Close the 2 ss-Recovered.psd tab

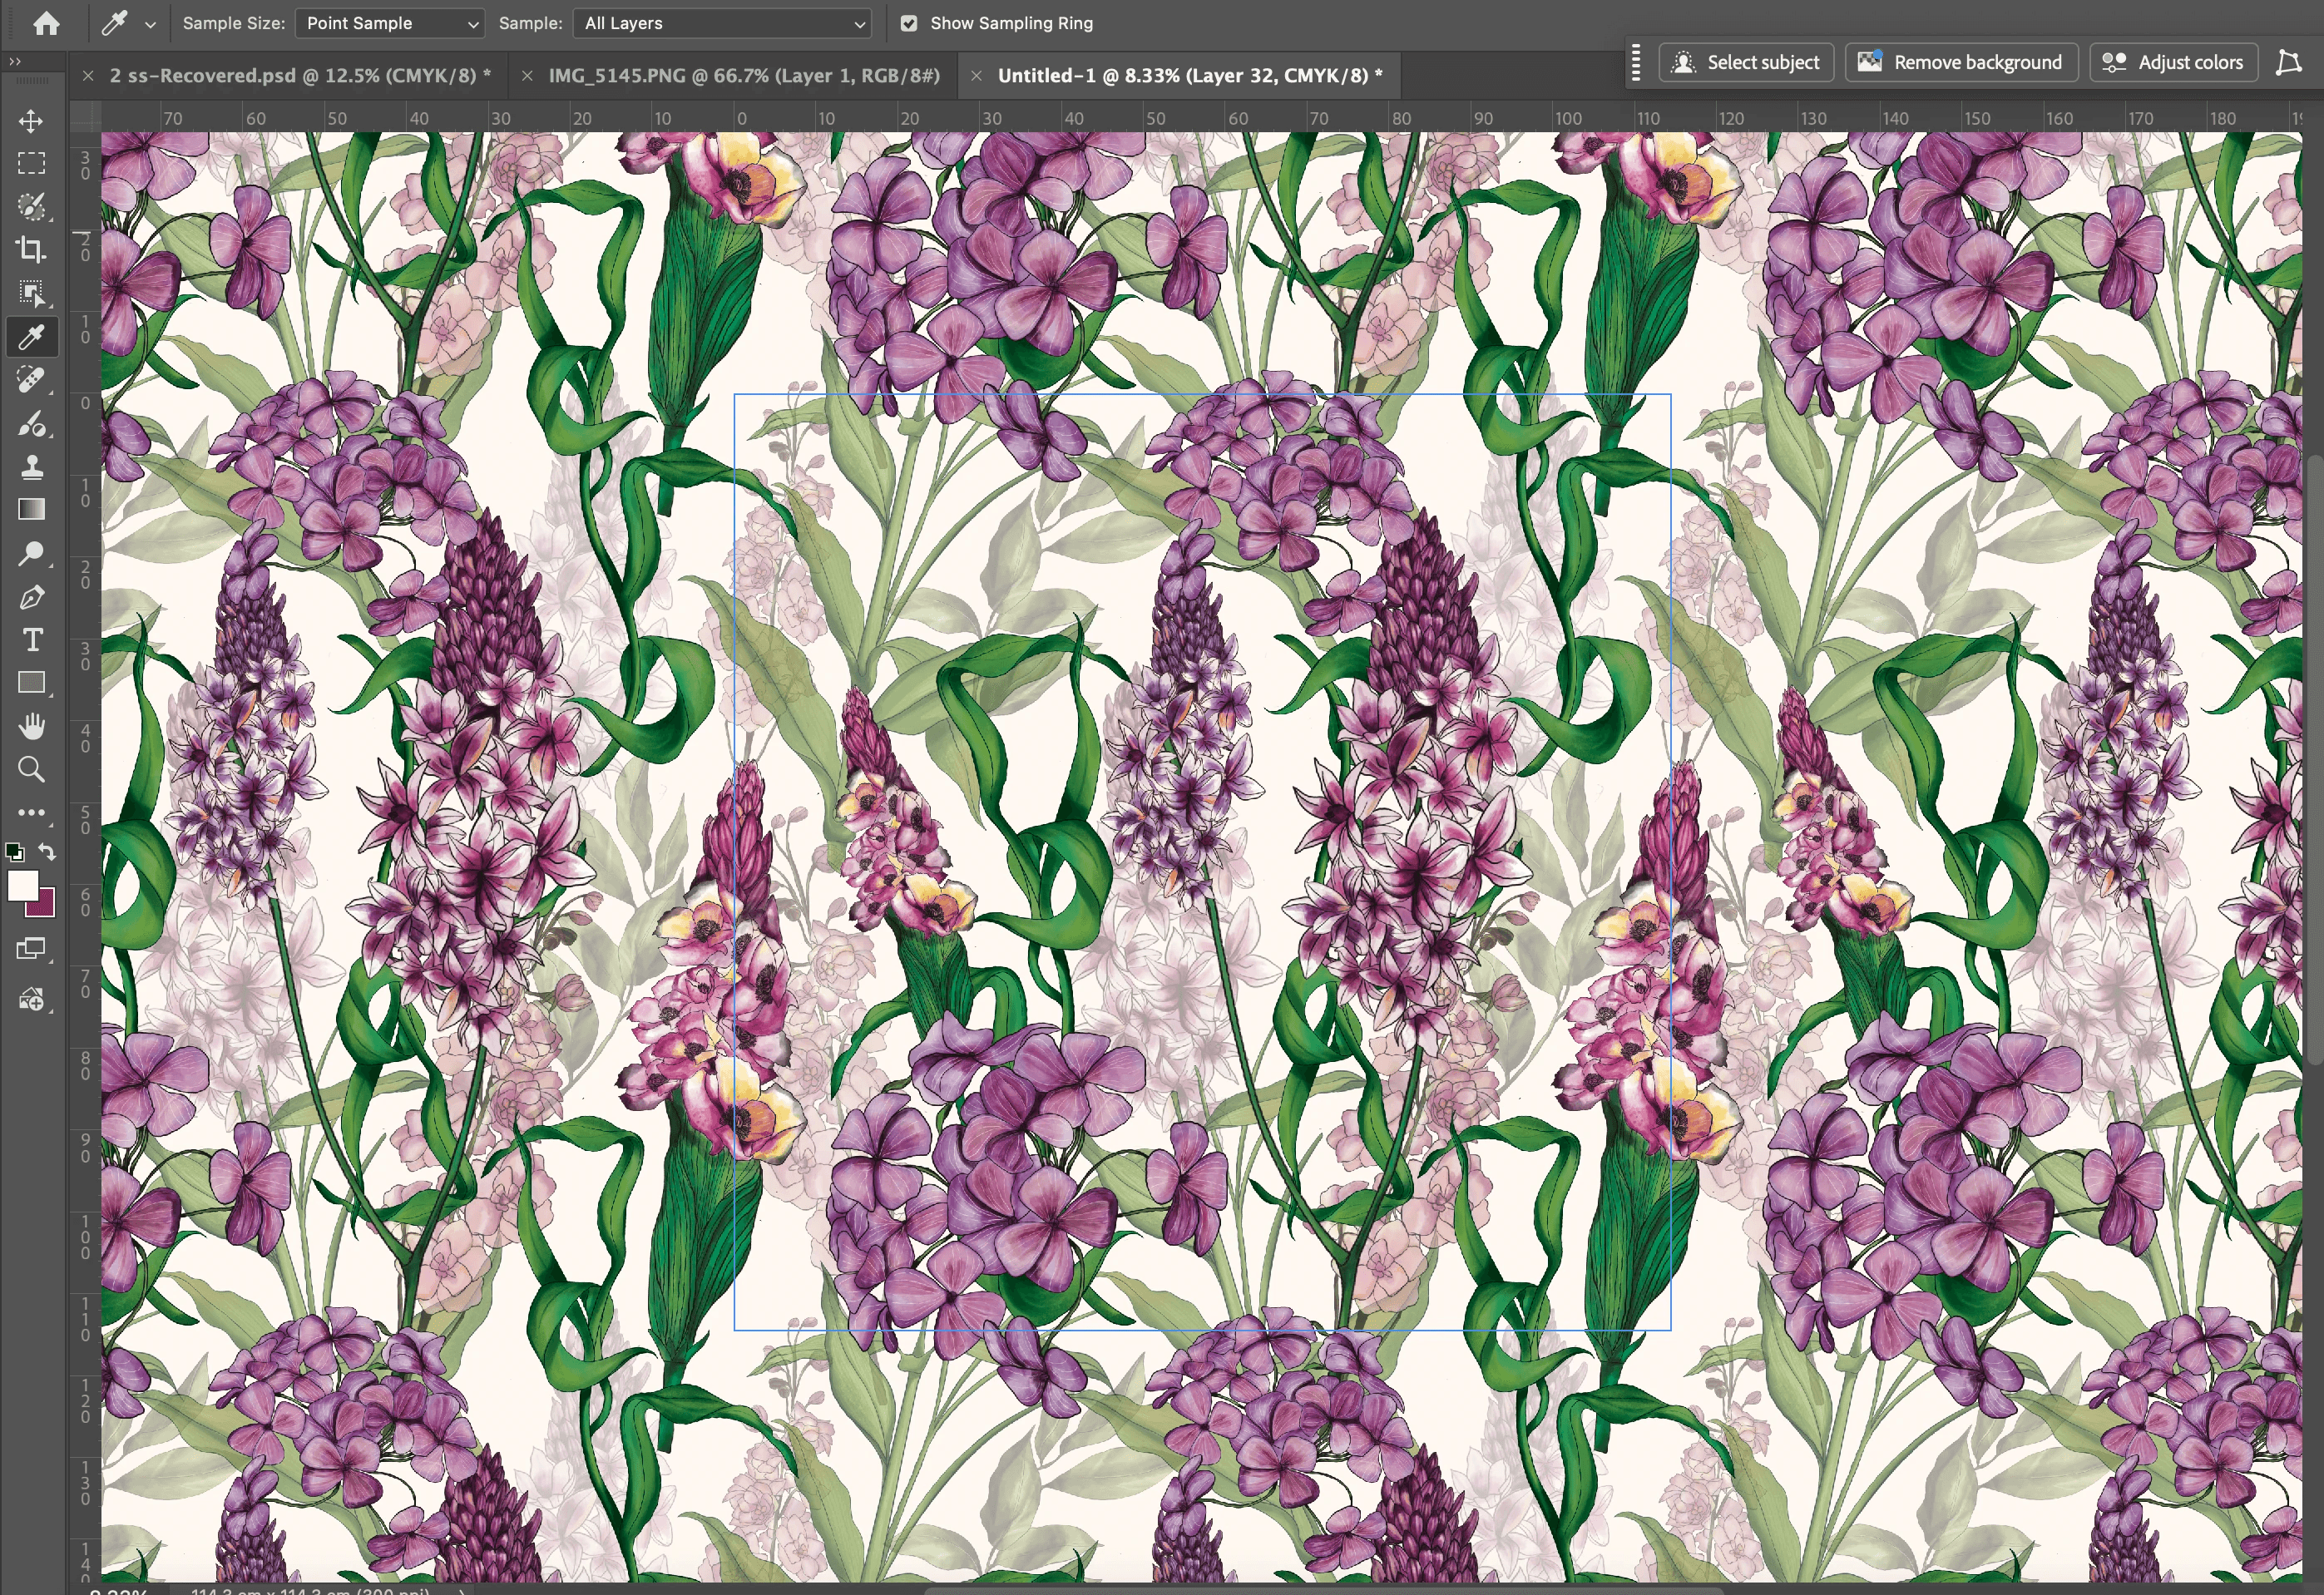pos(88,76)
